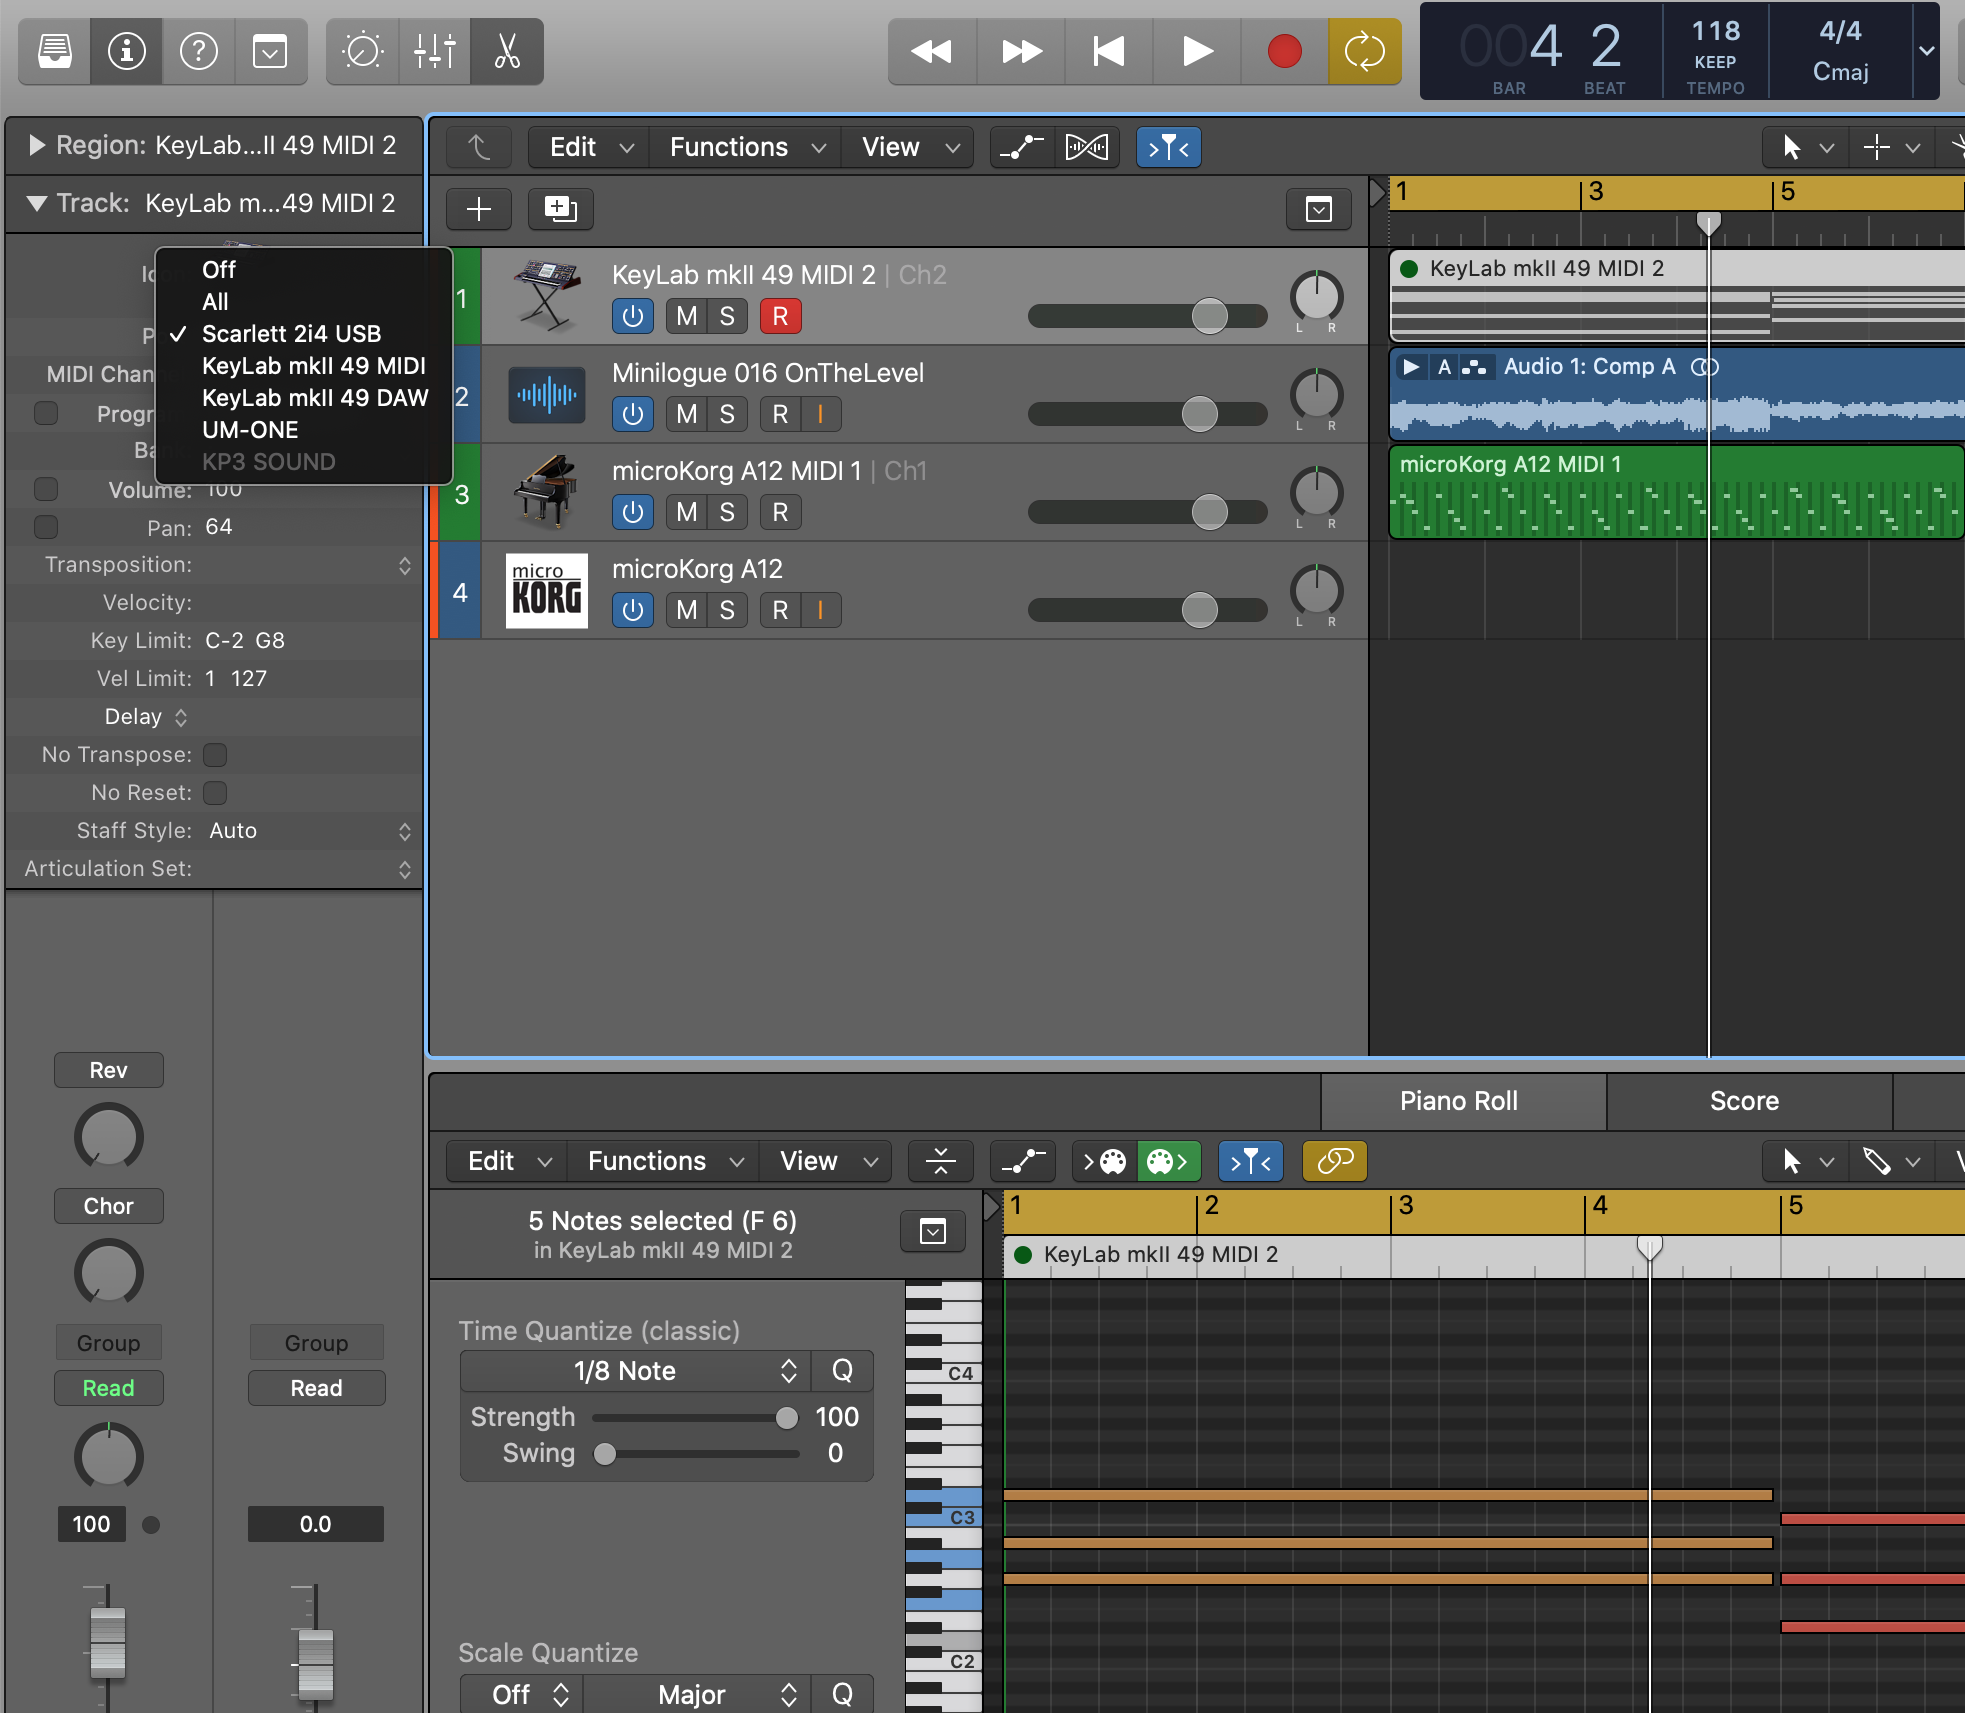The height and width of the screenshot is (1713, 1965).
Task: Toggle the Piano Roll MIDI link button
Action: (x=1334, y=1161)
